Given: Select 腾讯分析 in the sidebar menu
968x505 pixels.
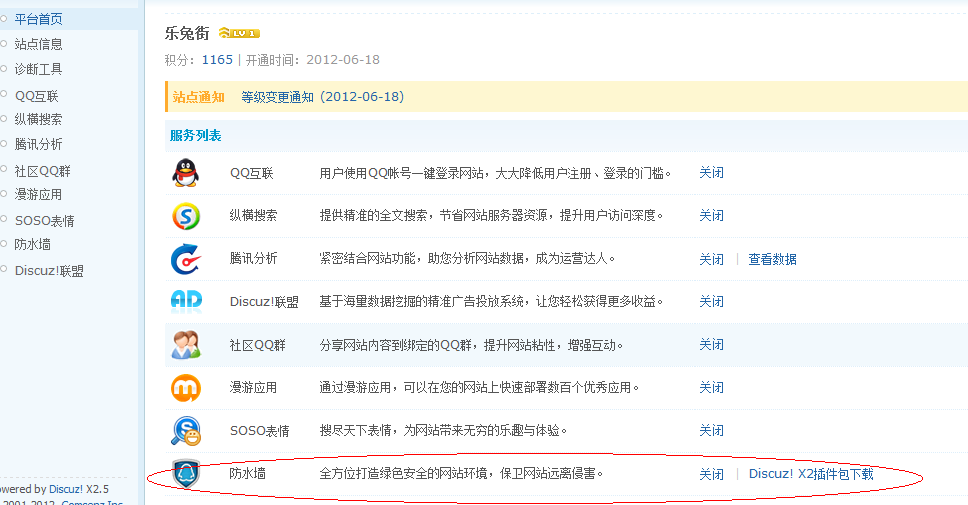Looking at the screenshot, I should 38,144.
